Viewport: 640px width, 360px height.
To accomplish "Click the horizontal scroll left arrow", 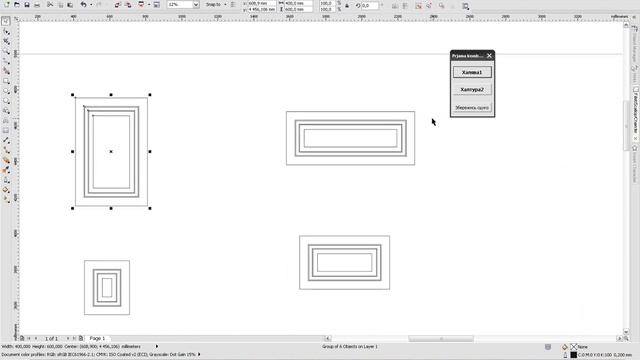I will 327,338.
